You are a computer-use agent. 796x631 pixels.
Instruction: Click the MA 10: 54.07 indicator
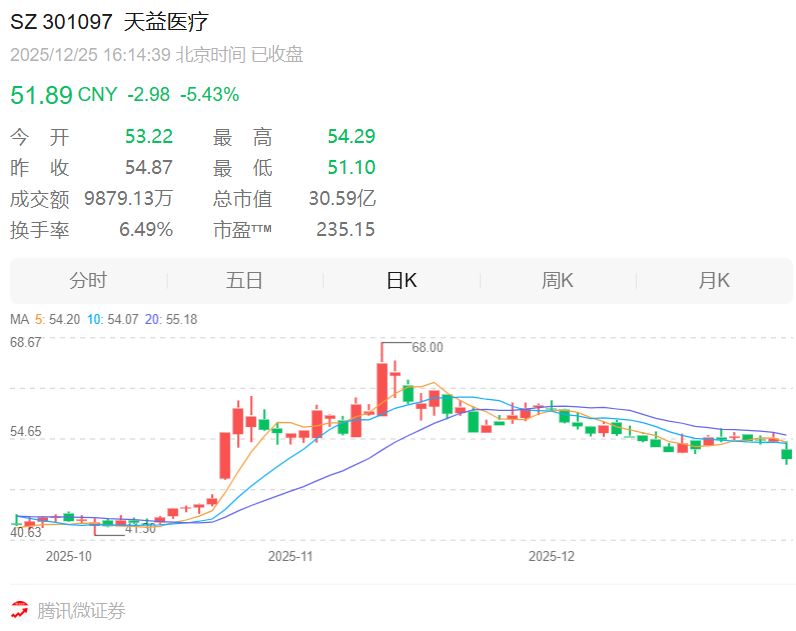coord(113,319)
